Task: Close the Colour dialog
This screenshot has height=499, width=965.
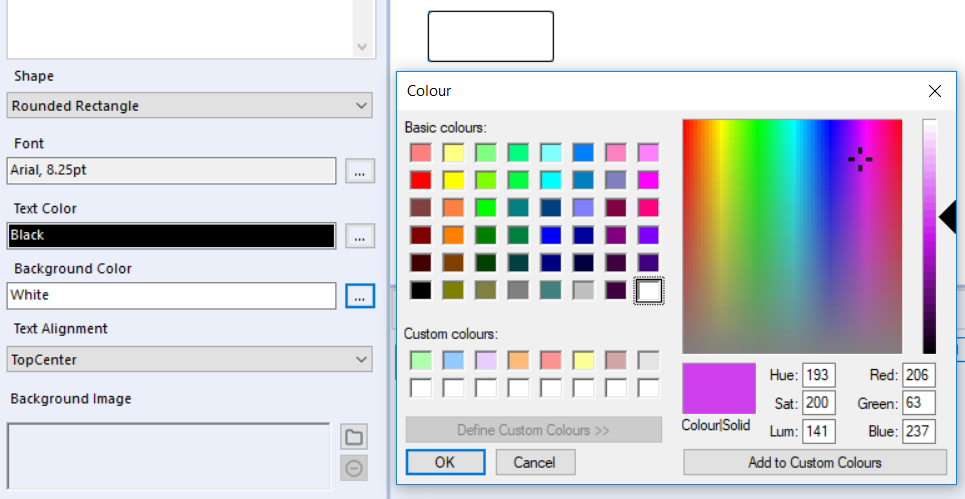Action: pos(935,91)
